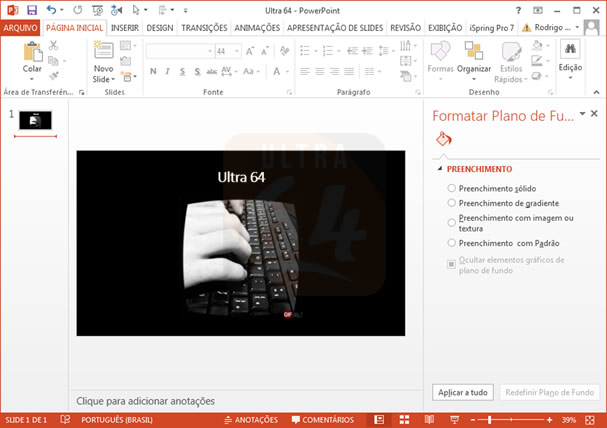Viewport: 607px width, 428px height.
Task: Select Preenchimento com imagem ou textura
Action: (x=510, y=223)
